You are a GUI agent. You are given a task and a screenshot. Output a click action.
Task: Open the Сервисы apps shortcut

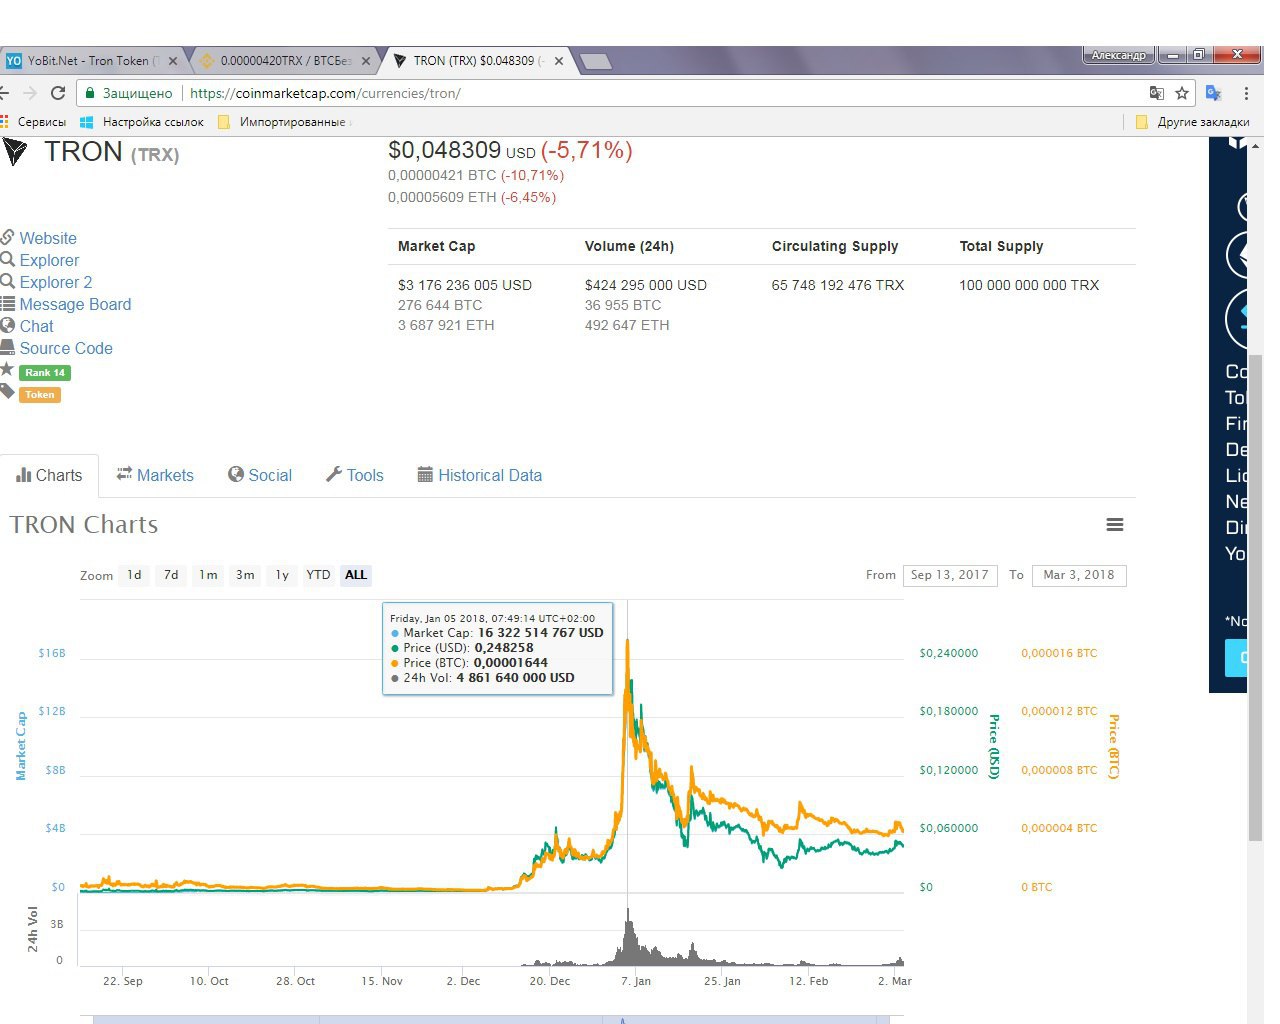(x=34, y=122)
